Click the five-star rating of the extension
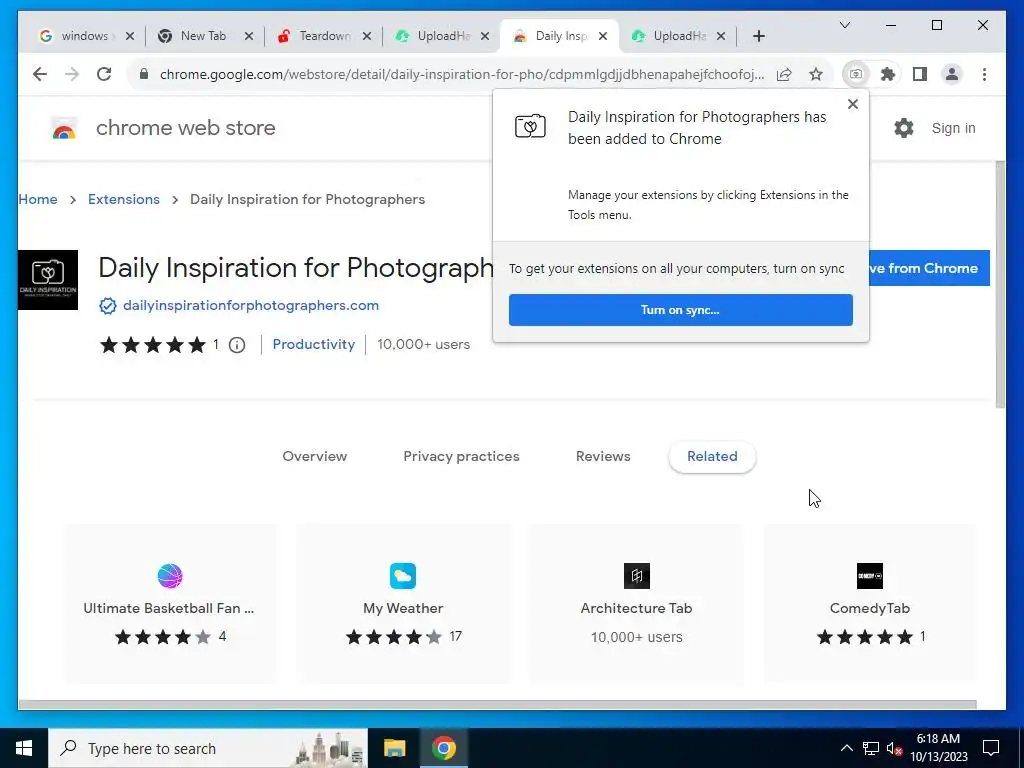The height and width of the screenshot is (768, 1024). coord(153,345)
